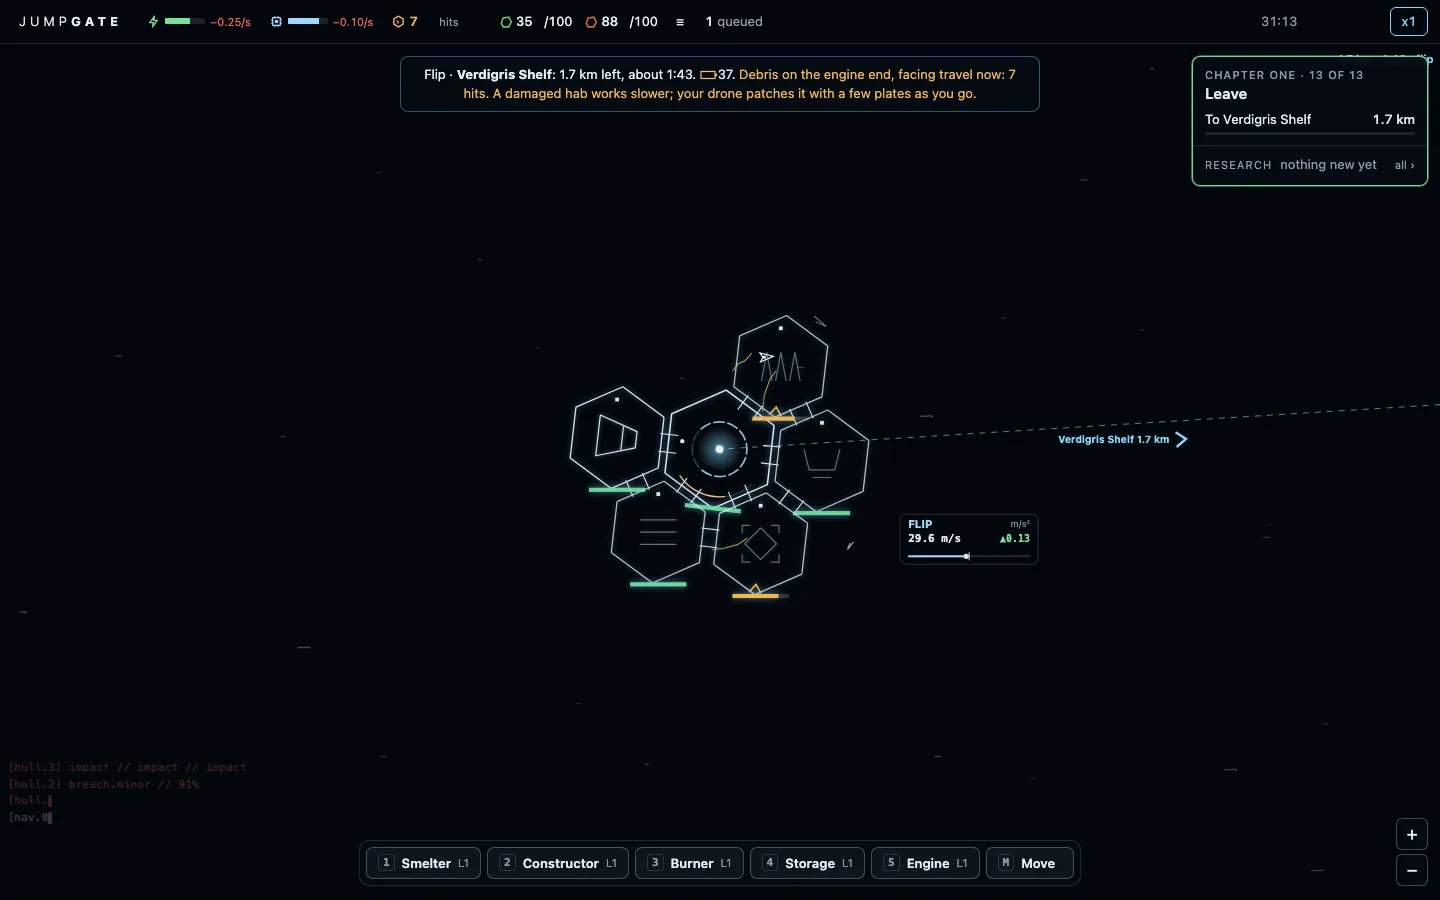Choose Constructor L1 in the build bar

tap(558, 863)
